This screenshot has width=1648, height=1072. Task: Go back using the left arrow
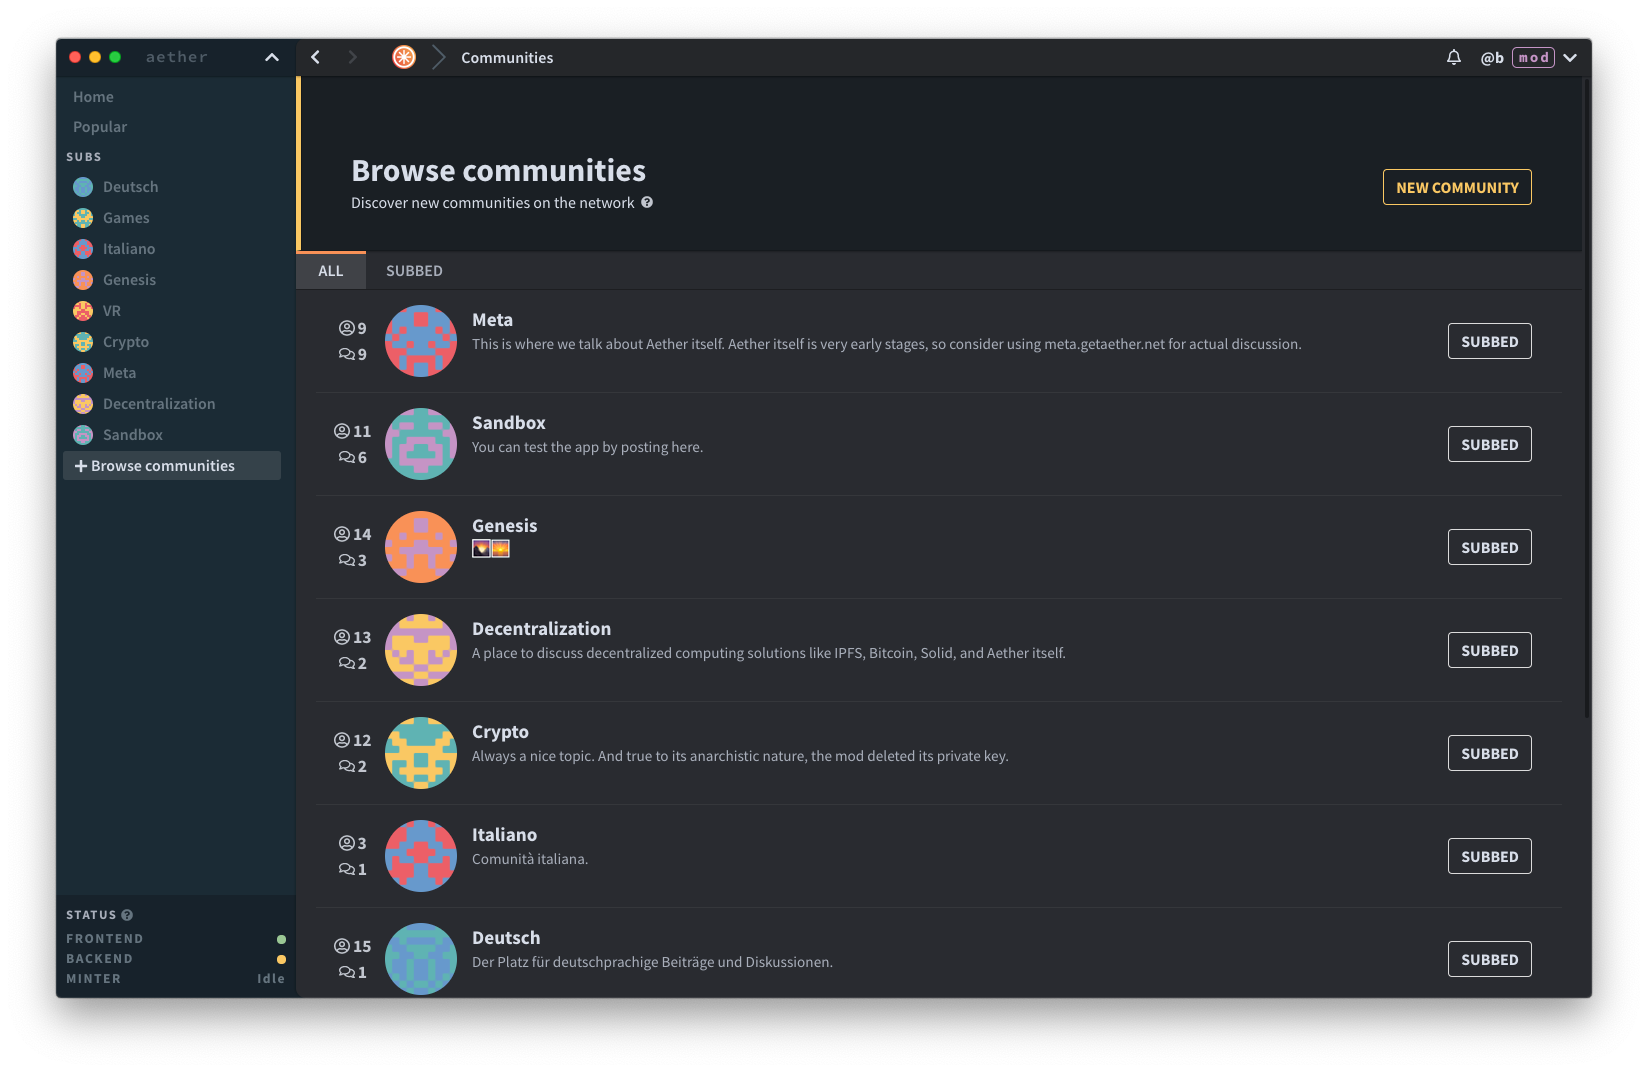point(316,58)
